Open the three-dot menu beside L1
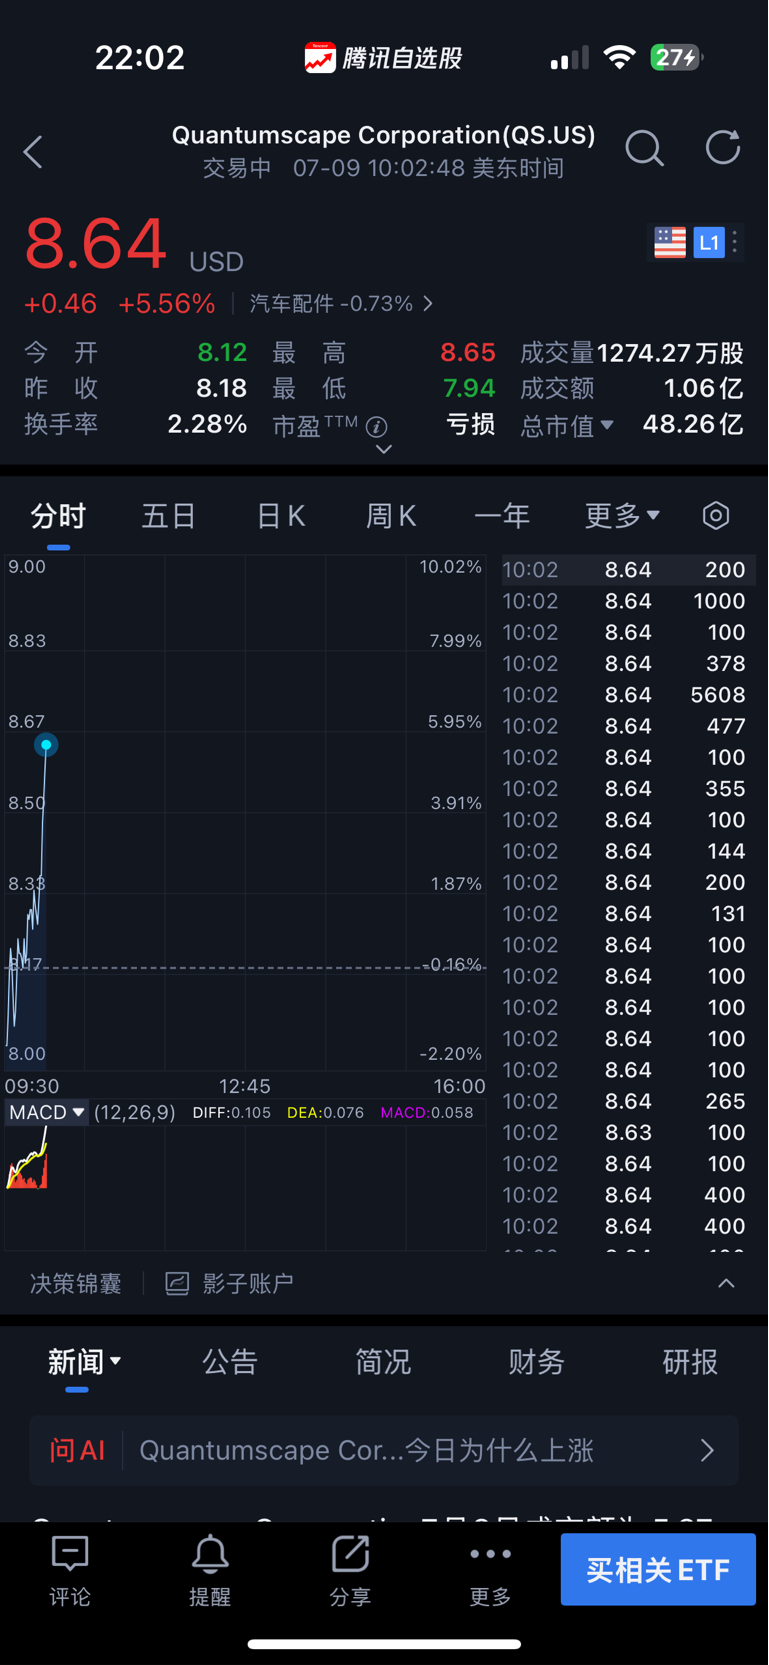769x1665 pixels. click(x=735, y=242)
